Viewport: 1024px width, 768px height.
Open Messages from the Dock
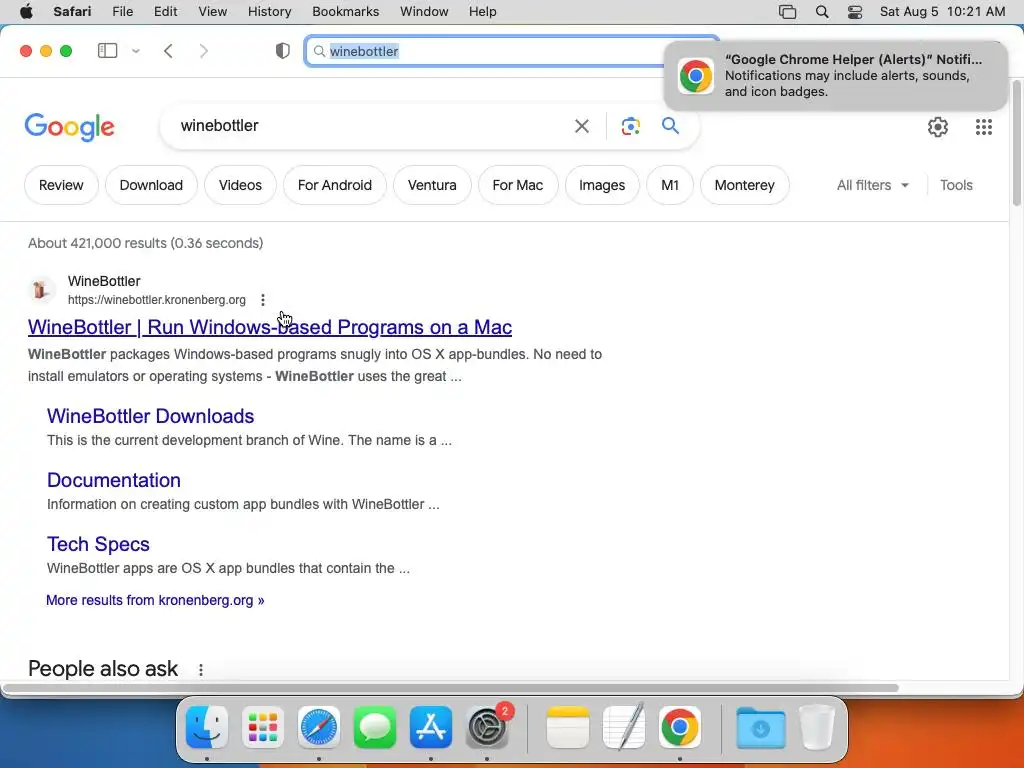click(375, 727)
